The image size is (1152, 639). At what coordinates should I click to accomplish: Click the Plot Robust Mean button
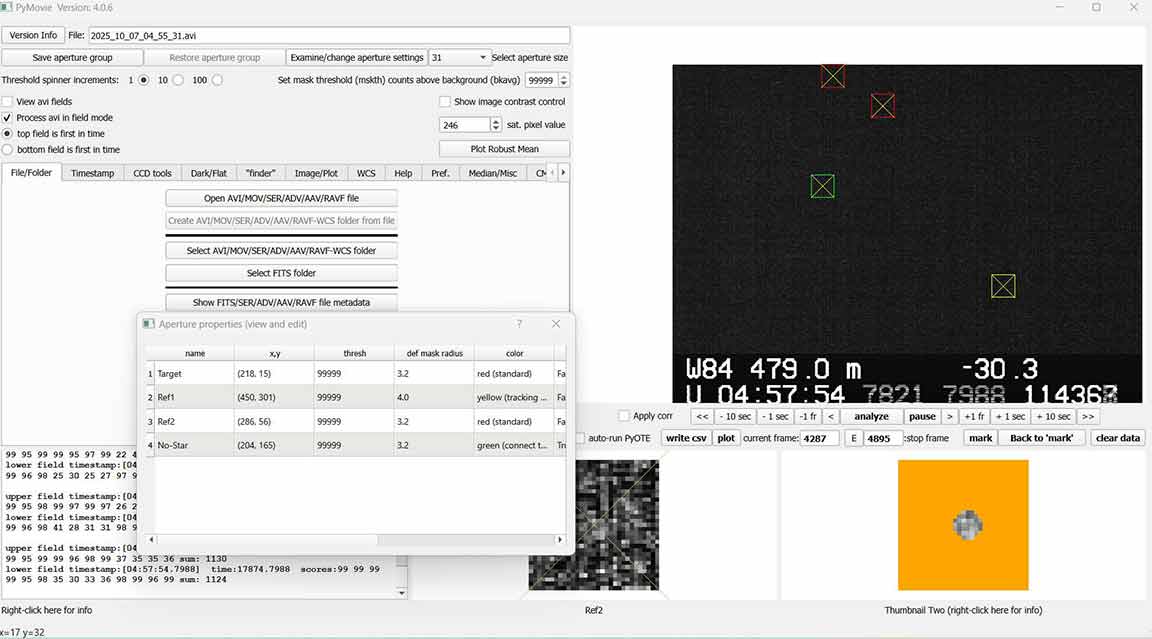pyautogui.click(x=504, y=149)
